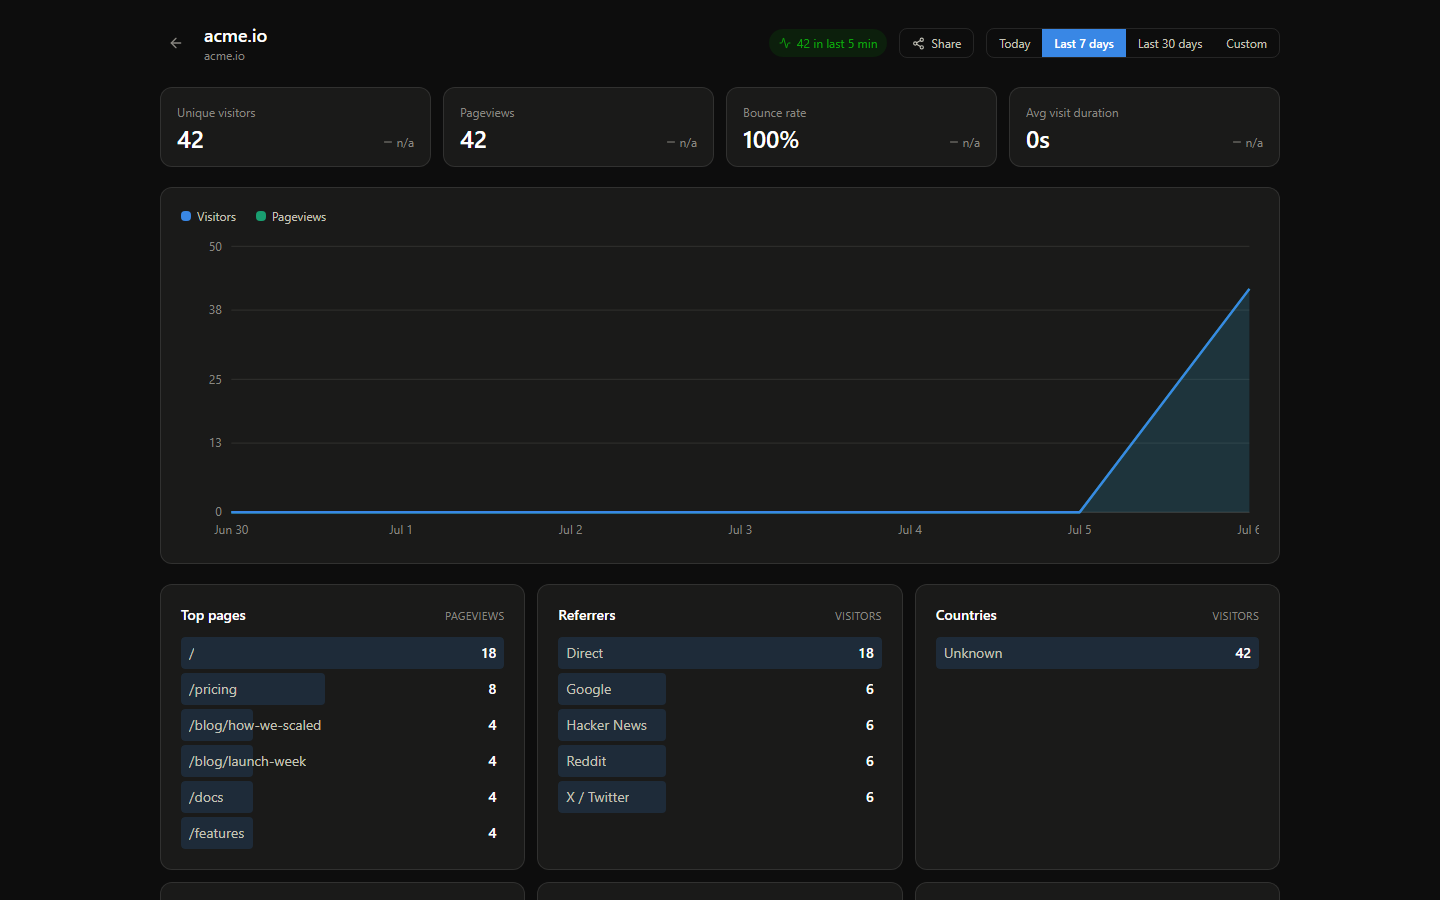Select the /pricing page row
Viewport: 1440px width, 900px height.
coord(342,689)
